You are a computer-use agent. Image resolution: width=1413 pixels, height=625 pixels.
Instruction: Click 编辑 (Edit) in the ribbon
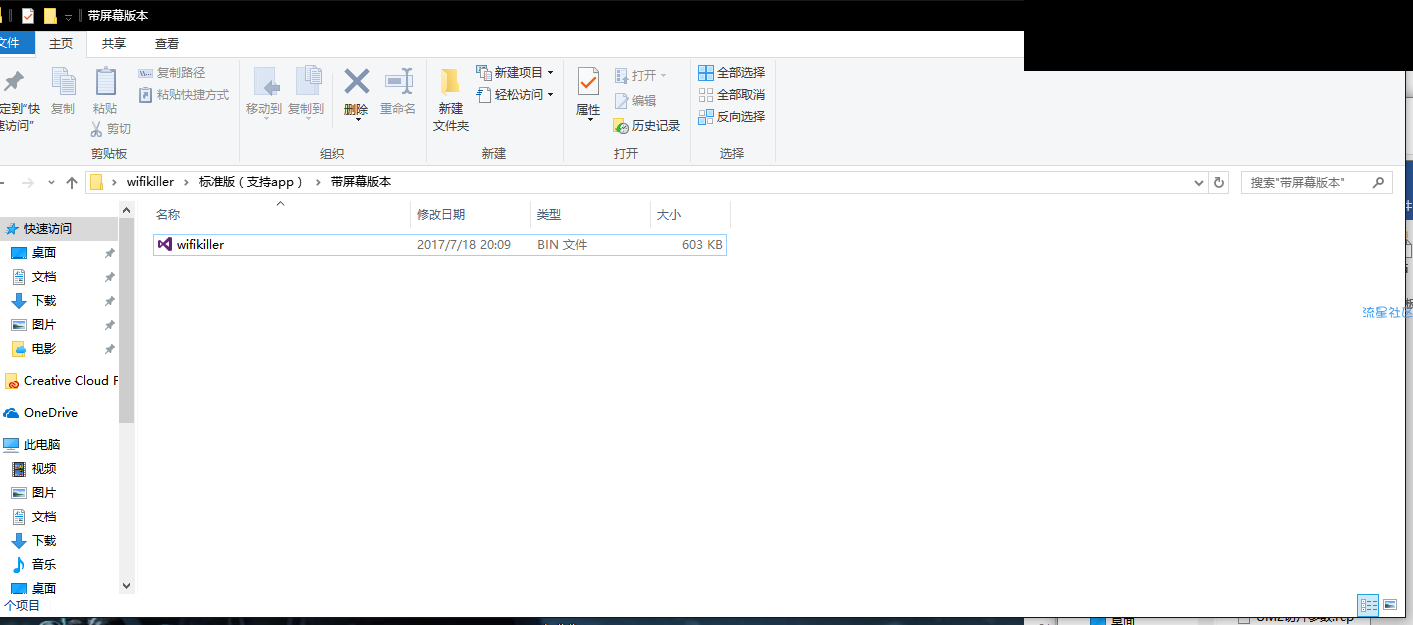pos(635,101)
